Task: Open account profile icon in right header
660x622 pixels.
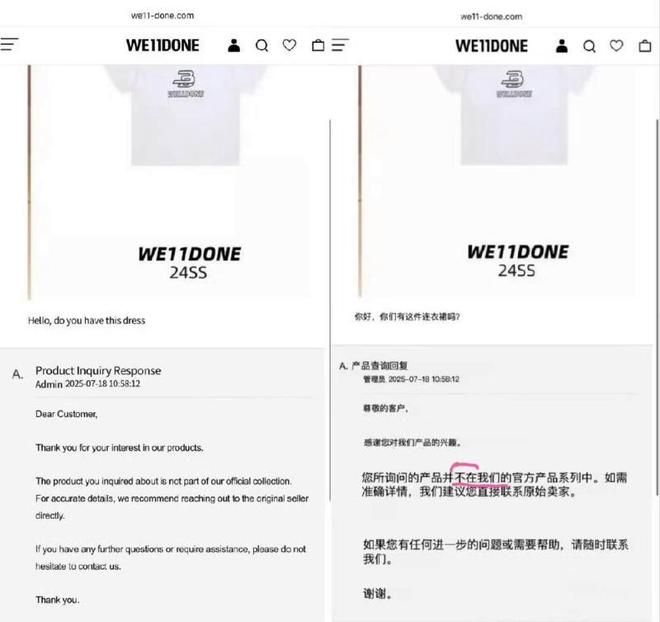Action: pos(562,45)
